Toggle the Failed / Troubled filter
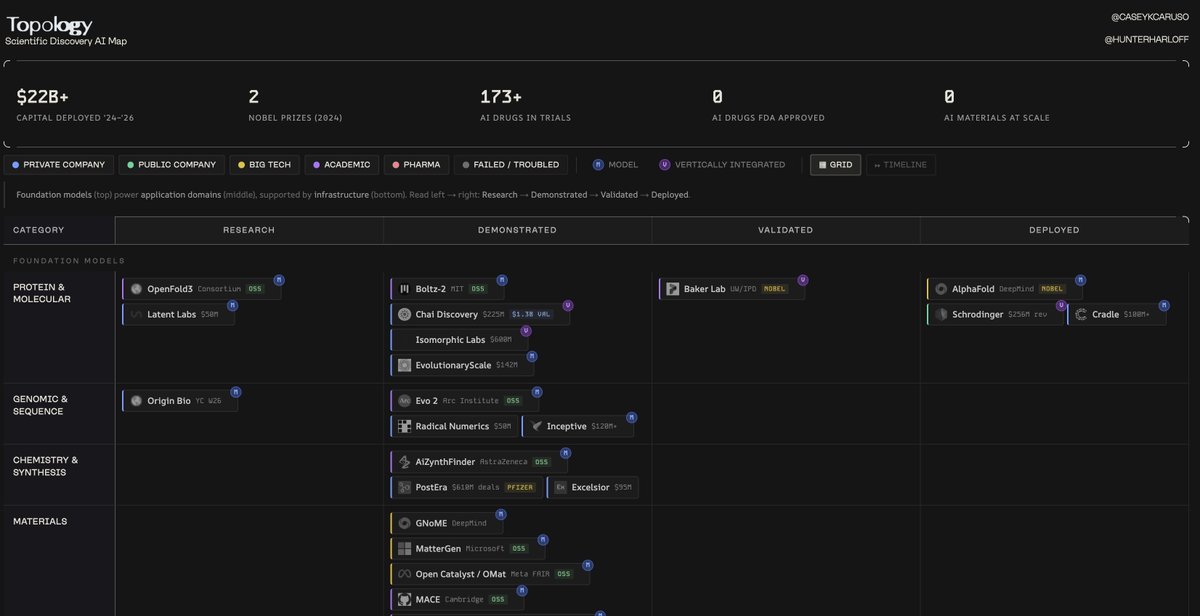This screenshot has height=616, width=1200. click(x=511, y=165)
